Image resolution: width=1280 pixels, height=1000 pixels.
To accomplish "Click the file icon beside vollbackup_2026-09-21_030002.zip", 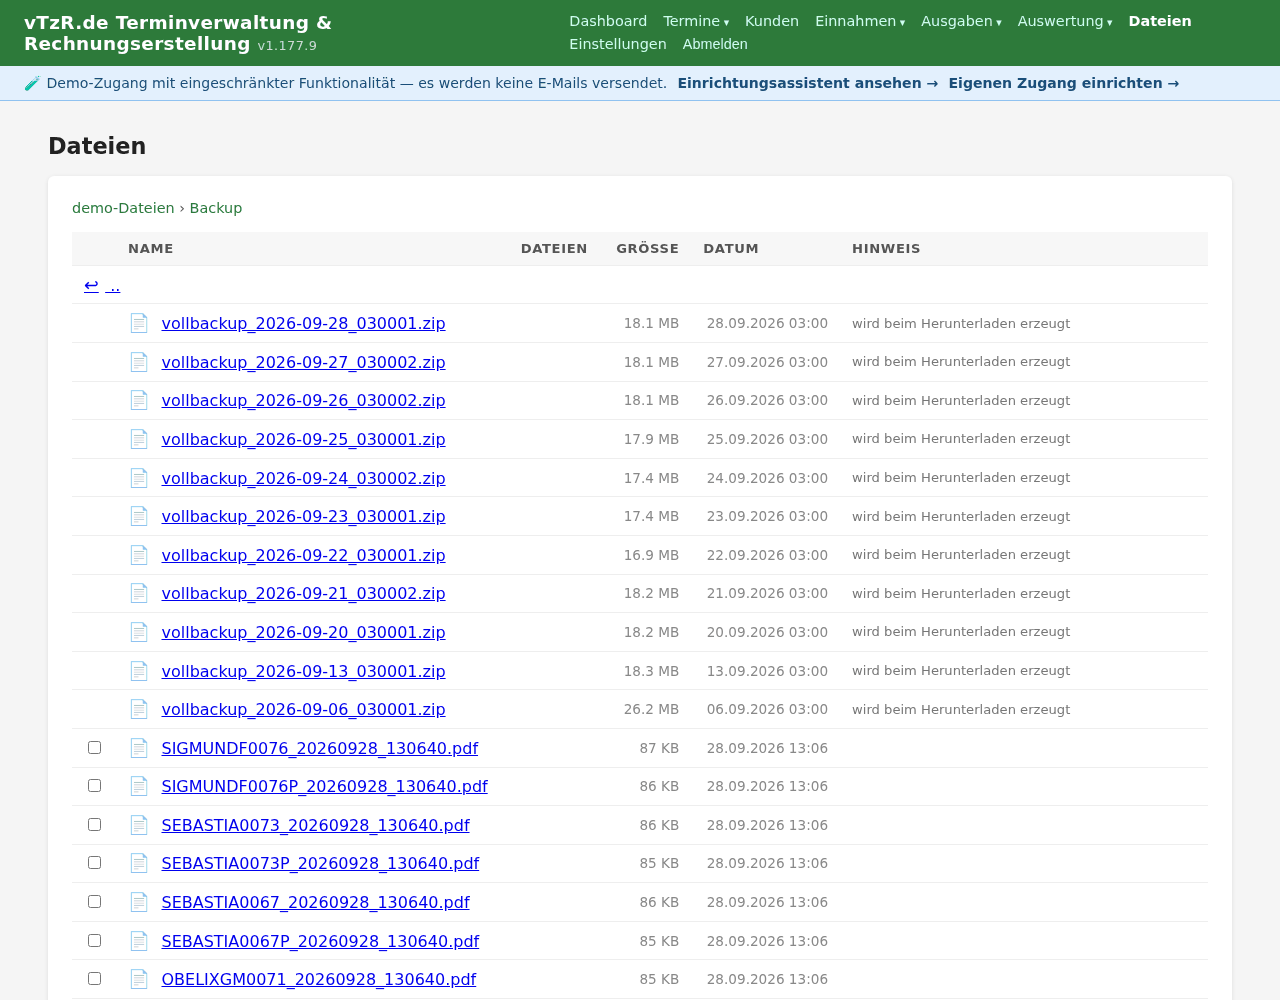I will (139, 593).
